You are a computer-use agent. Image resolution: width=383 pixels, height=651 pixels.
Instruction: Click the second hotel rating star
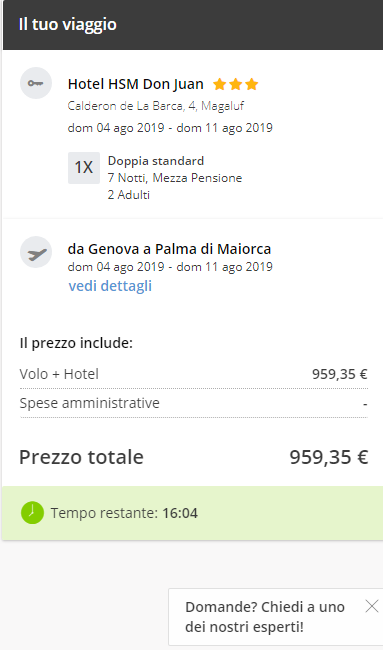(236, 85)
